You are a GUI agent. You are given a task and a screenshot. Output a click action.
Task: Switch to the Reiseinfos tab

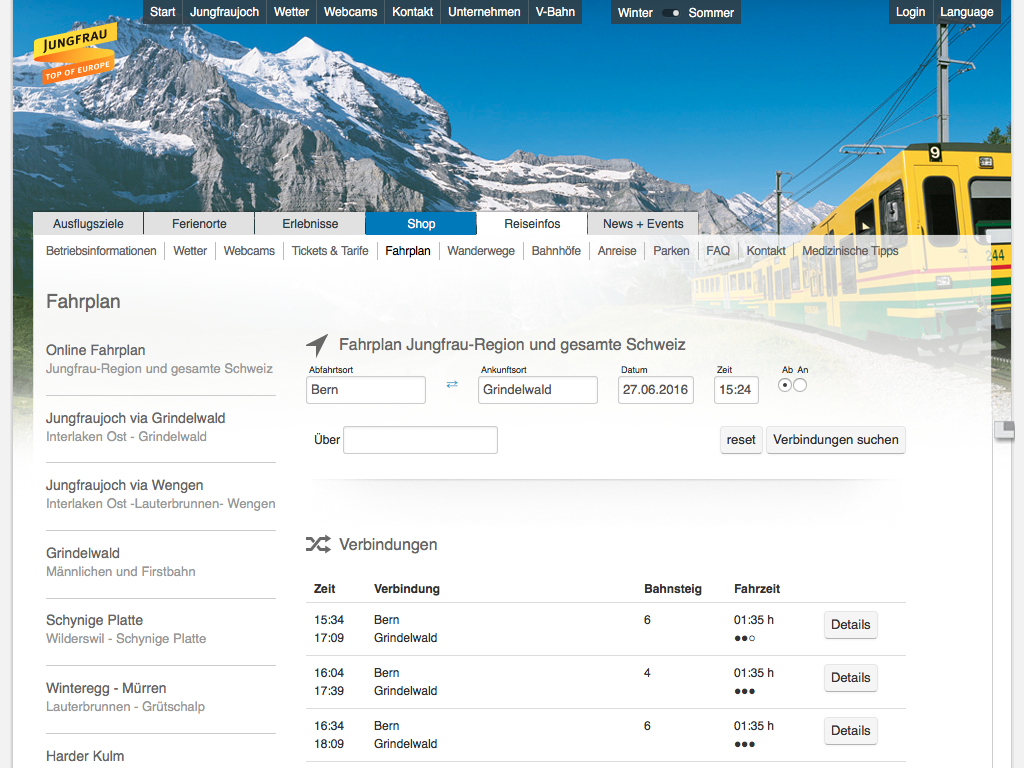click(532, 223)
